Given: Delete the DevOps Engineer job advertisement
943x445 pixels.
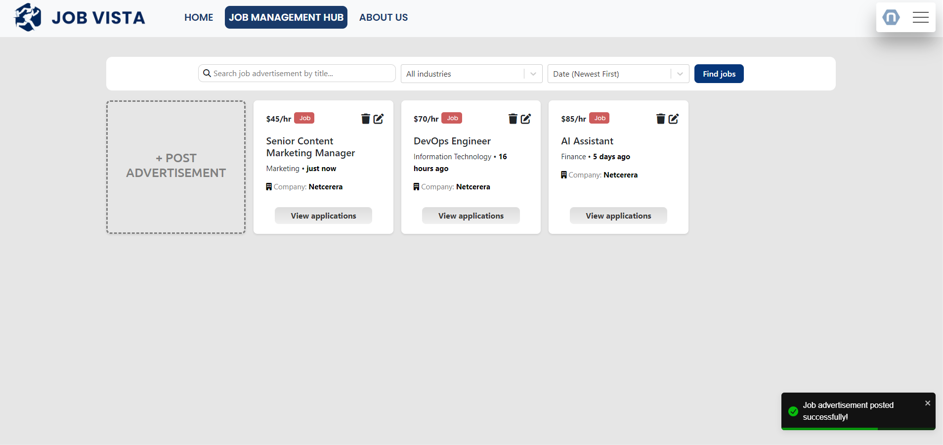Looking at the screenshot, I should [x=512, y=119].
